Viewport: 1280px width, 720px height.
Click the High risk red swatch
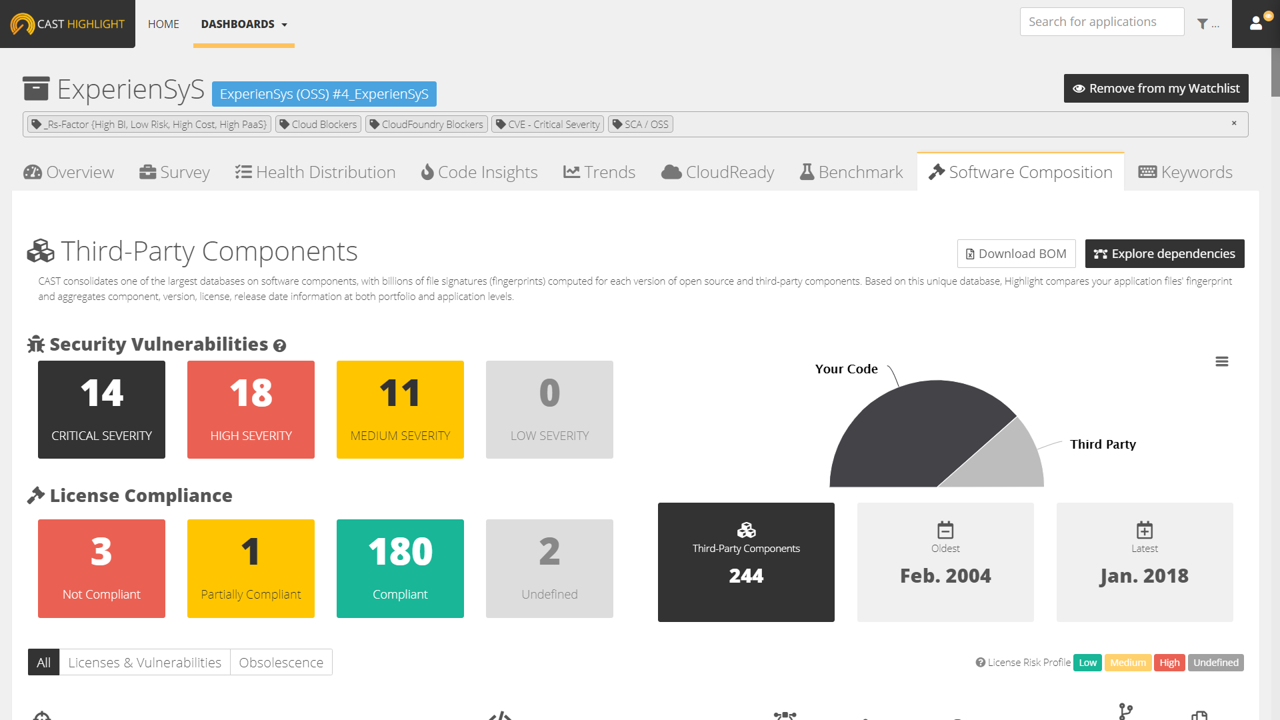(x=1169, y=662)
